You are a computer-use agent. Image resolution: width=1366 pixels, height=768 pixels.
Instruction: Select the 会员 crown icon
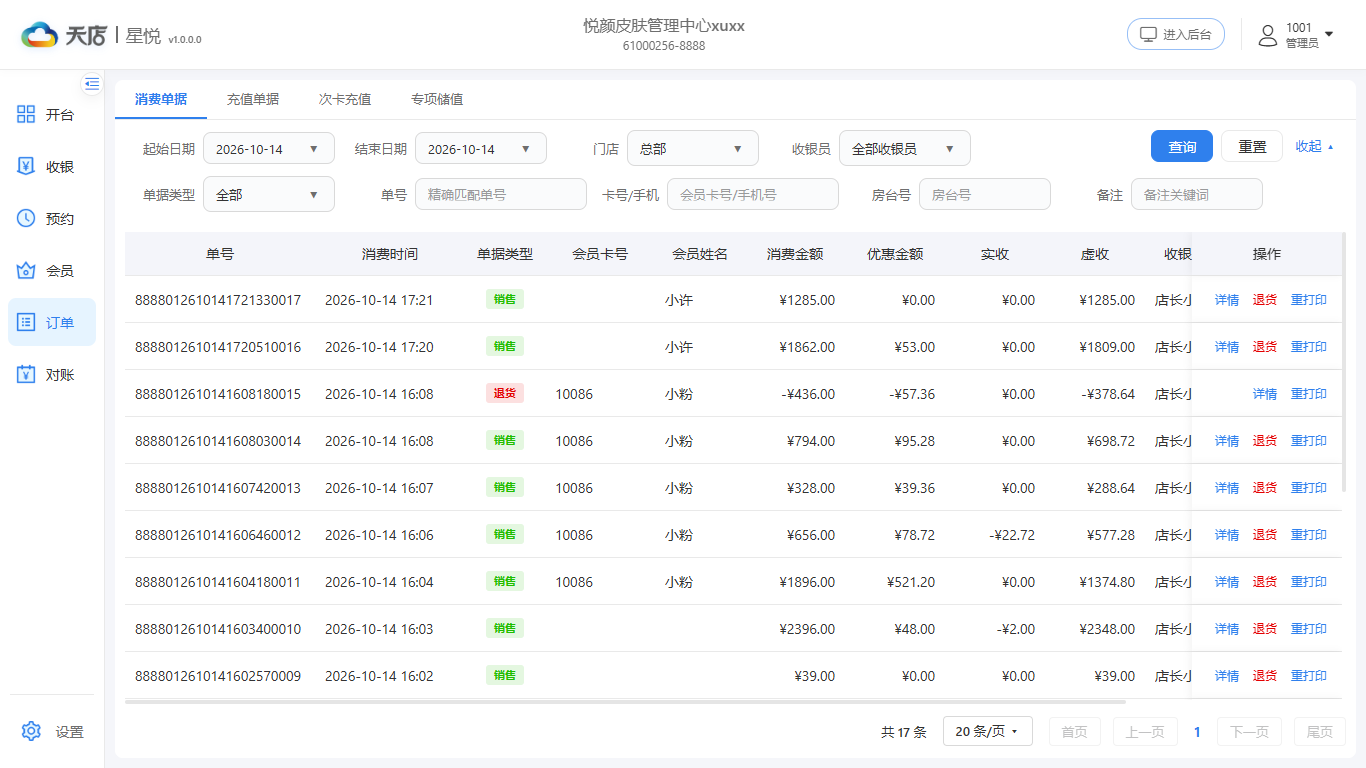point(27,271)
